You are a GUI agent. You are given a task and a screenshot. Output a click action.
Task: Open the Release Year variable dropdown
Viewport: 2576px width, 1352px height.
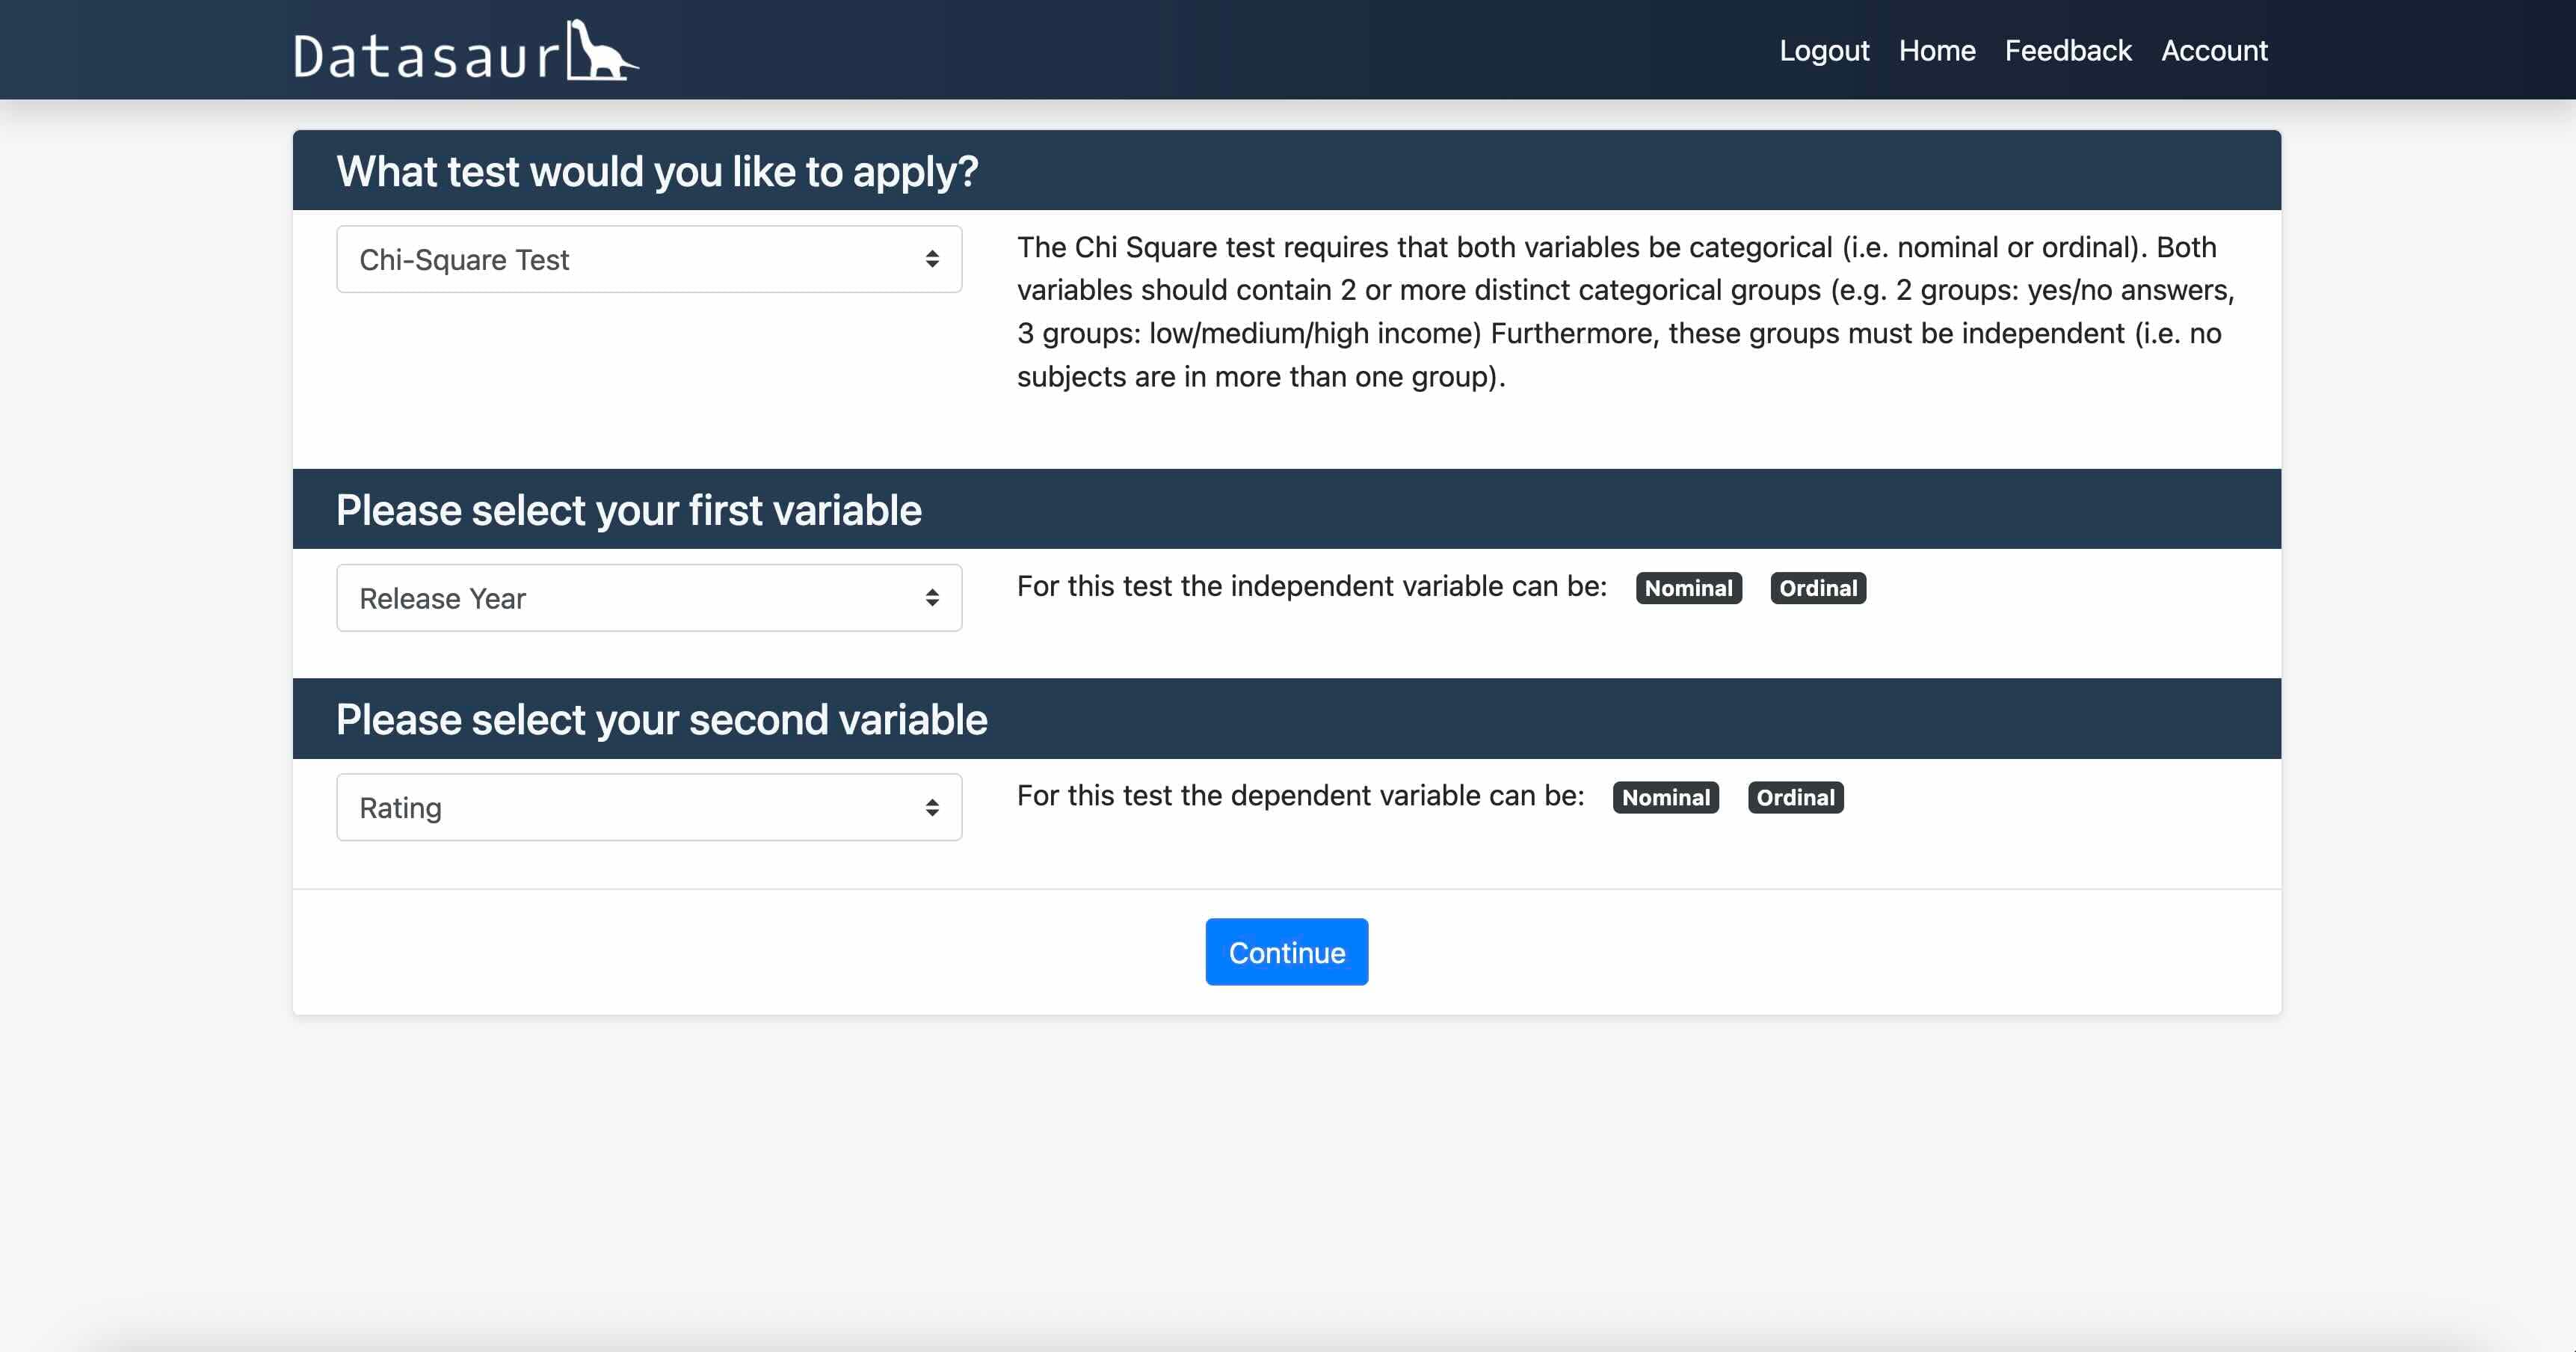tap(648, 598)
